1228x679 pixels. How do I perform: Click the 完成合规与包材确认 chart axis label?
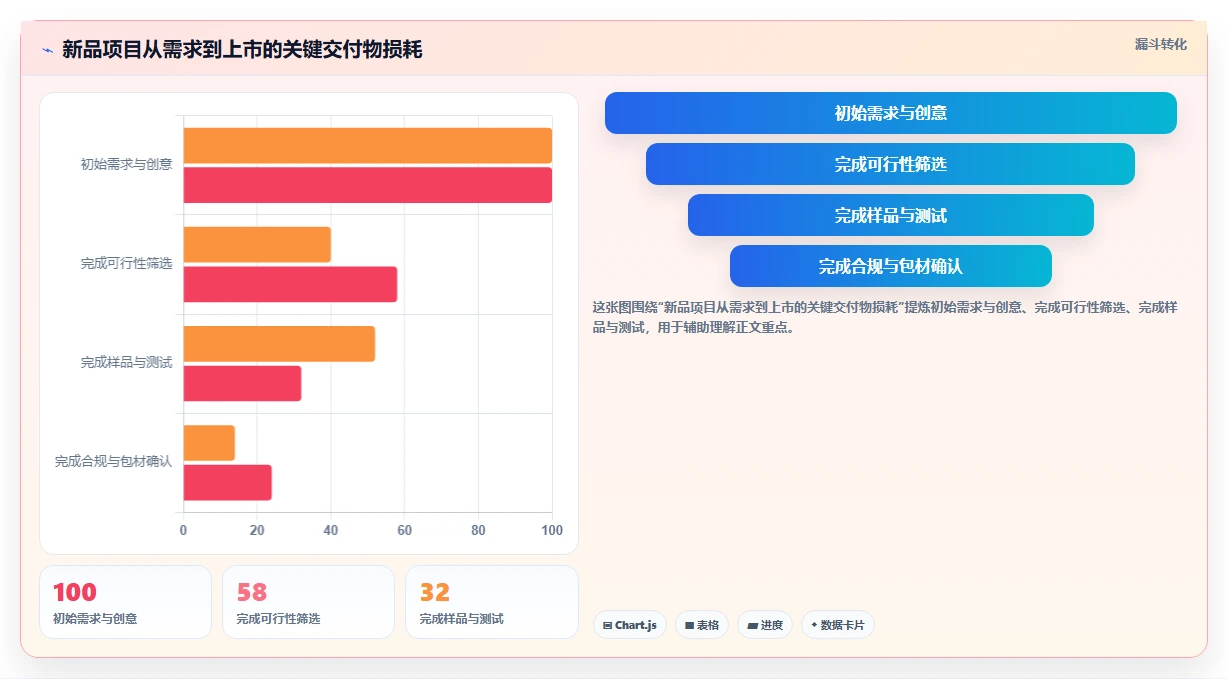click(113, 462)
